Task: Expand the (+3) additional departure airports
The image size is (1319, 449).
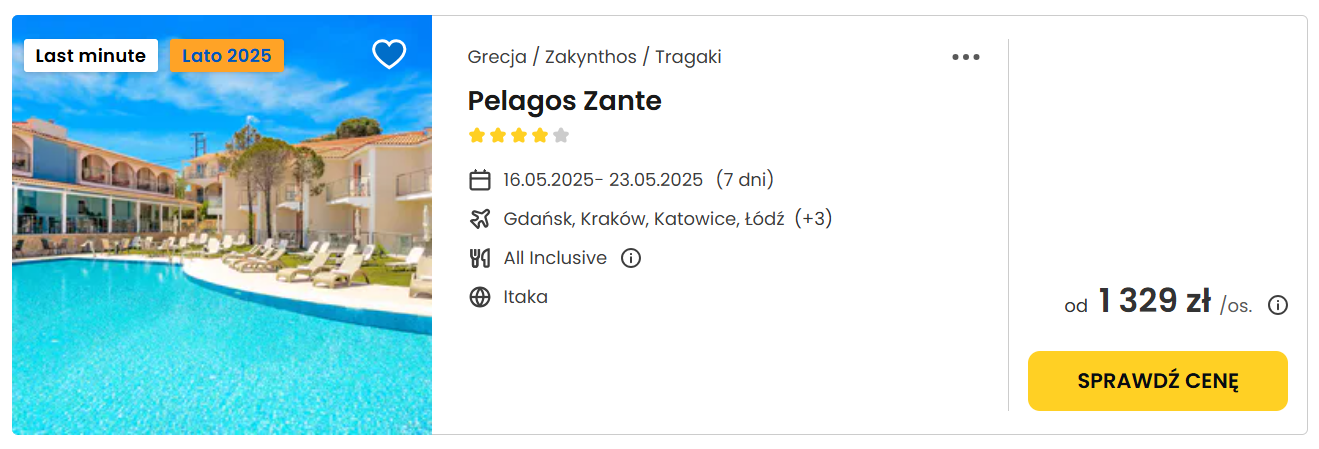Action: pos(813,218)
